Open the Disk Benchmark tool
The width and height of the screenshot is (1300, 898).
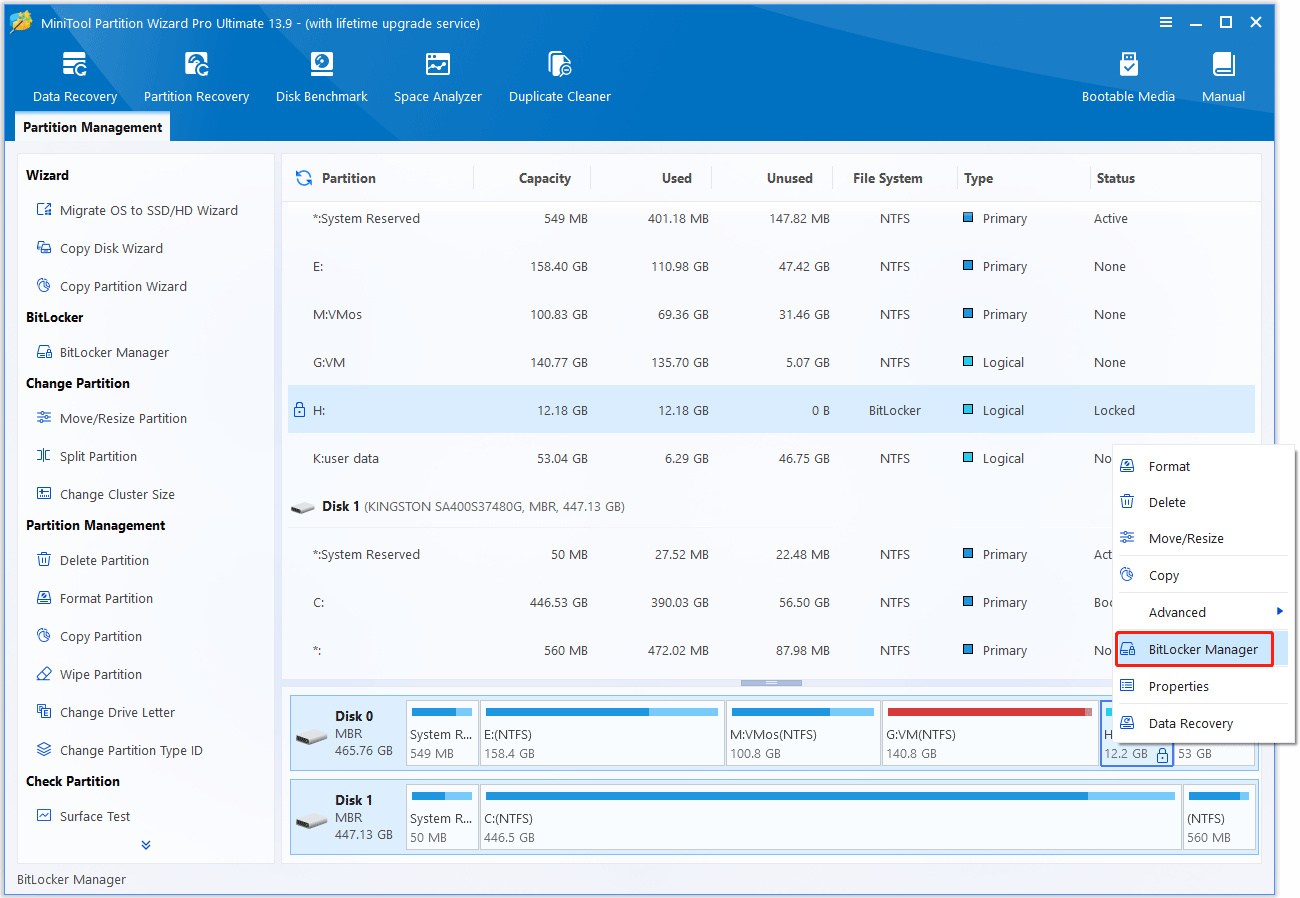(x=322, y=78)
